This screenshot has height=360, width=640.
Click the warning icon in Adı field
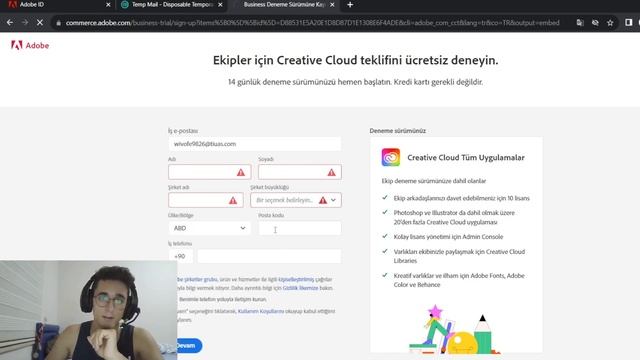(x=241, y=172)
